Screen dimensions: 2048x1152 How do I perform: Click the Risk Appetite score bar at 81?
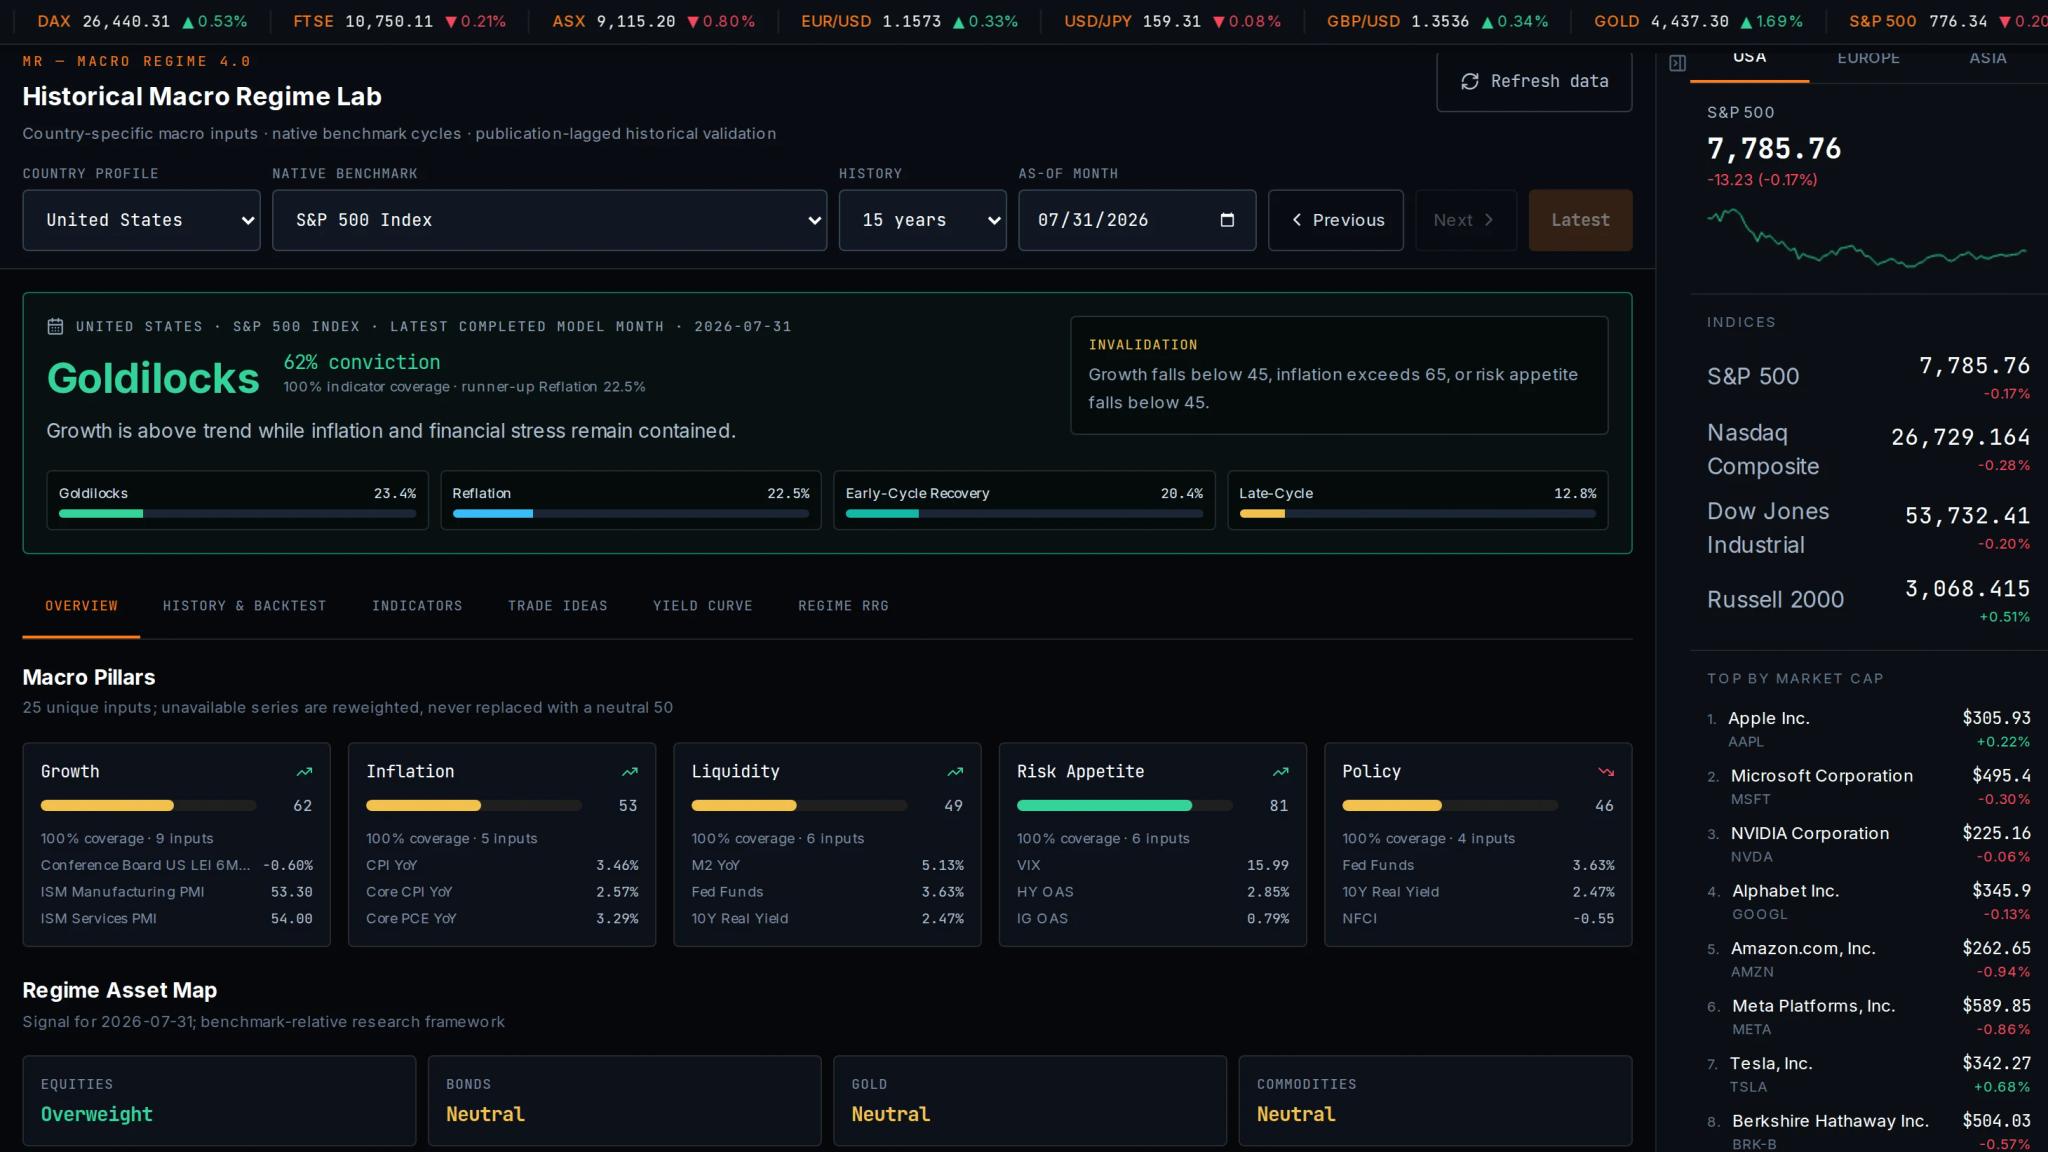(x=1125, y=805)
